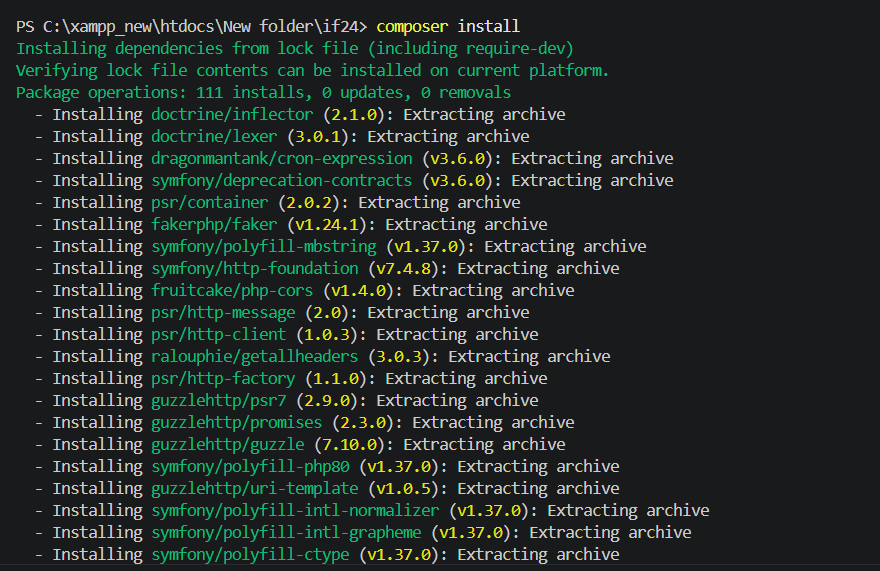The height and width of the screenshot is (571, 880).
Task: Click package name guzzlehttp/guzzle
Action: click(x=227, y=445)
